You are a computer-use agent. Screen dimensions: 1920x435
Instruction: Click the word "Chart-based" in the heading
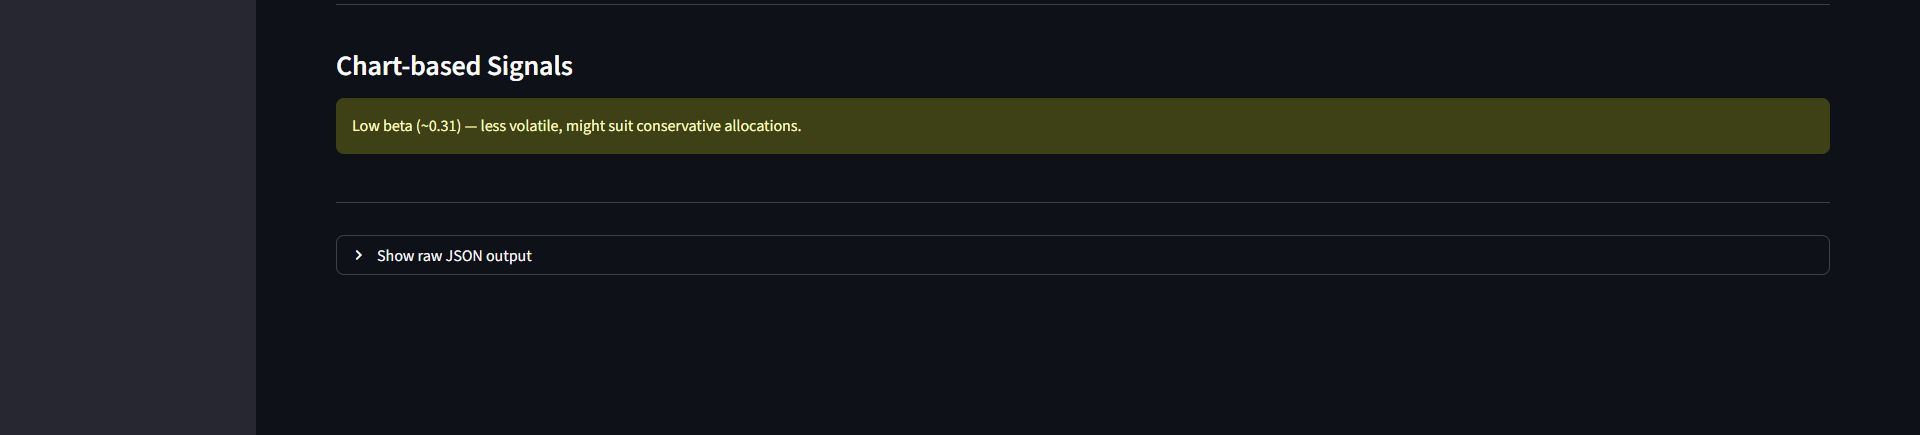tap(408, 66)
